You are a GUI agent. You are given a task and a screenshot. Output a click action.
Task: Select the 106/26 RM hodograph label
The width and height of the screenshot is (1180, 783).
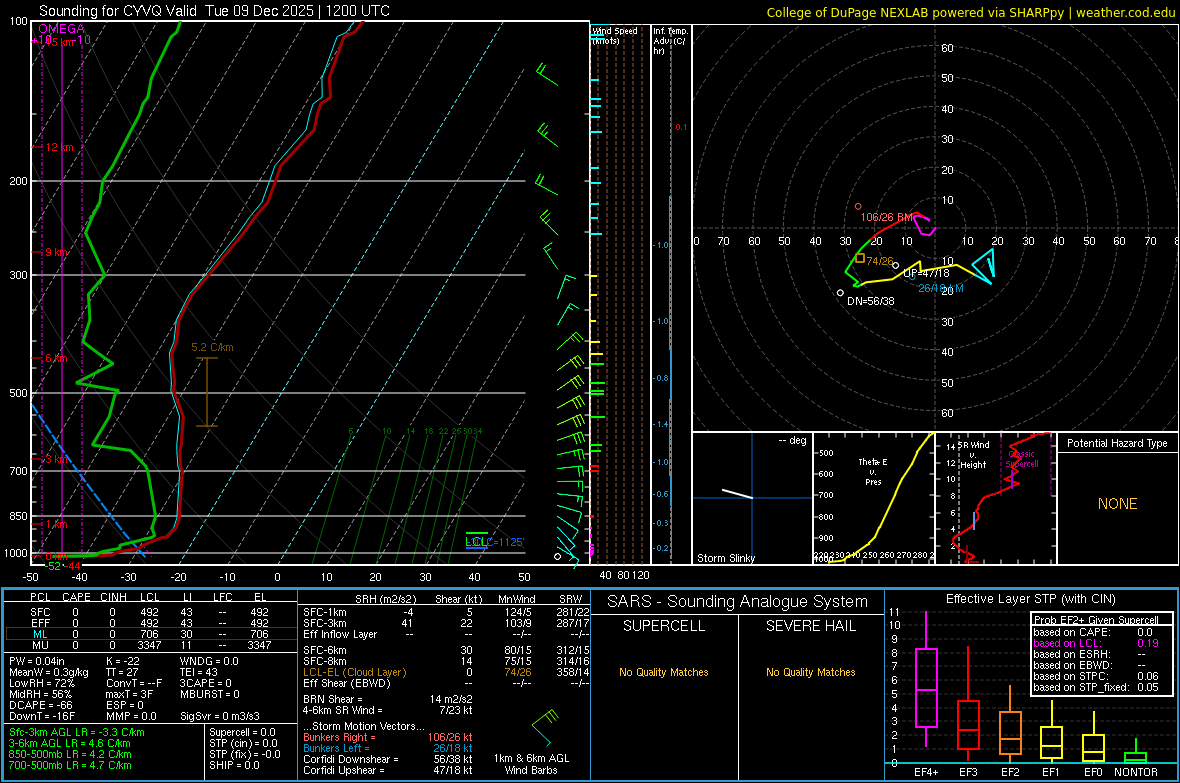pos(887,217)
